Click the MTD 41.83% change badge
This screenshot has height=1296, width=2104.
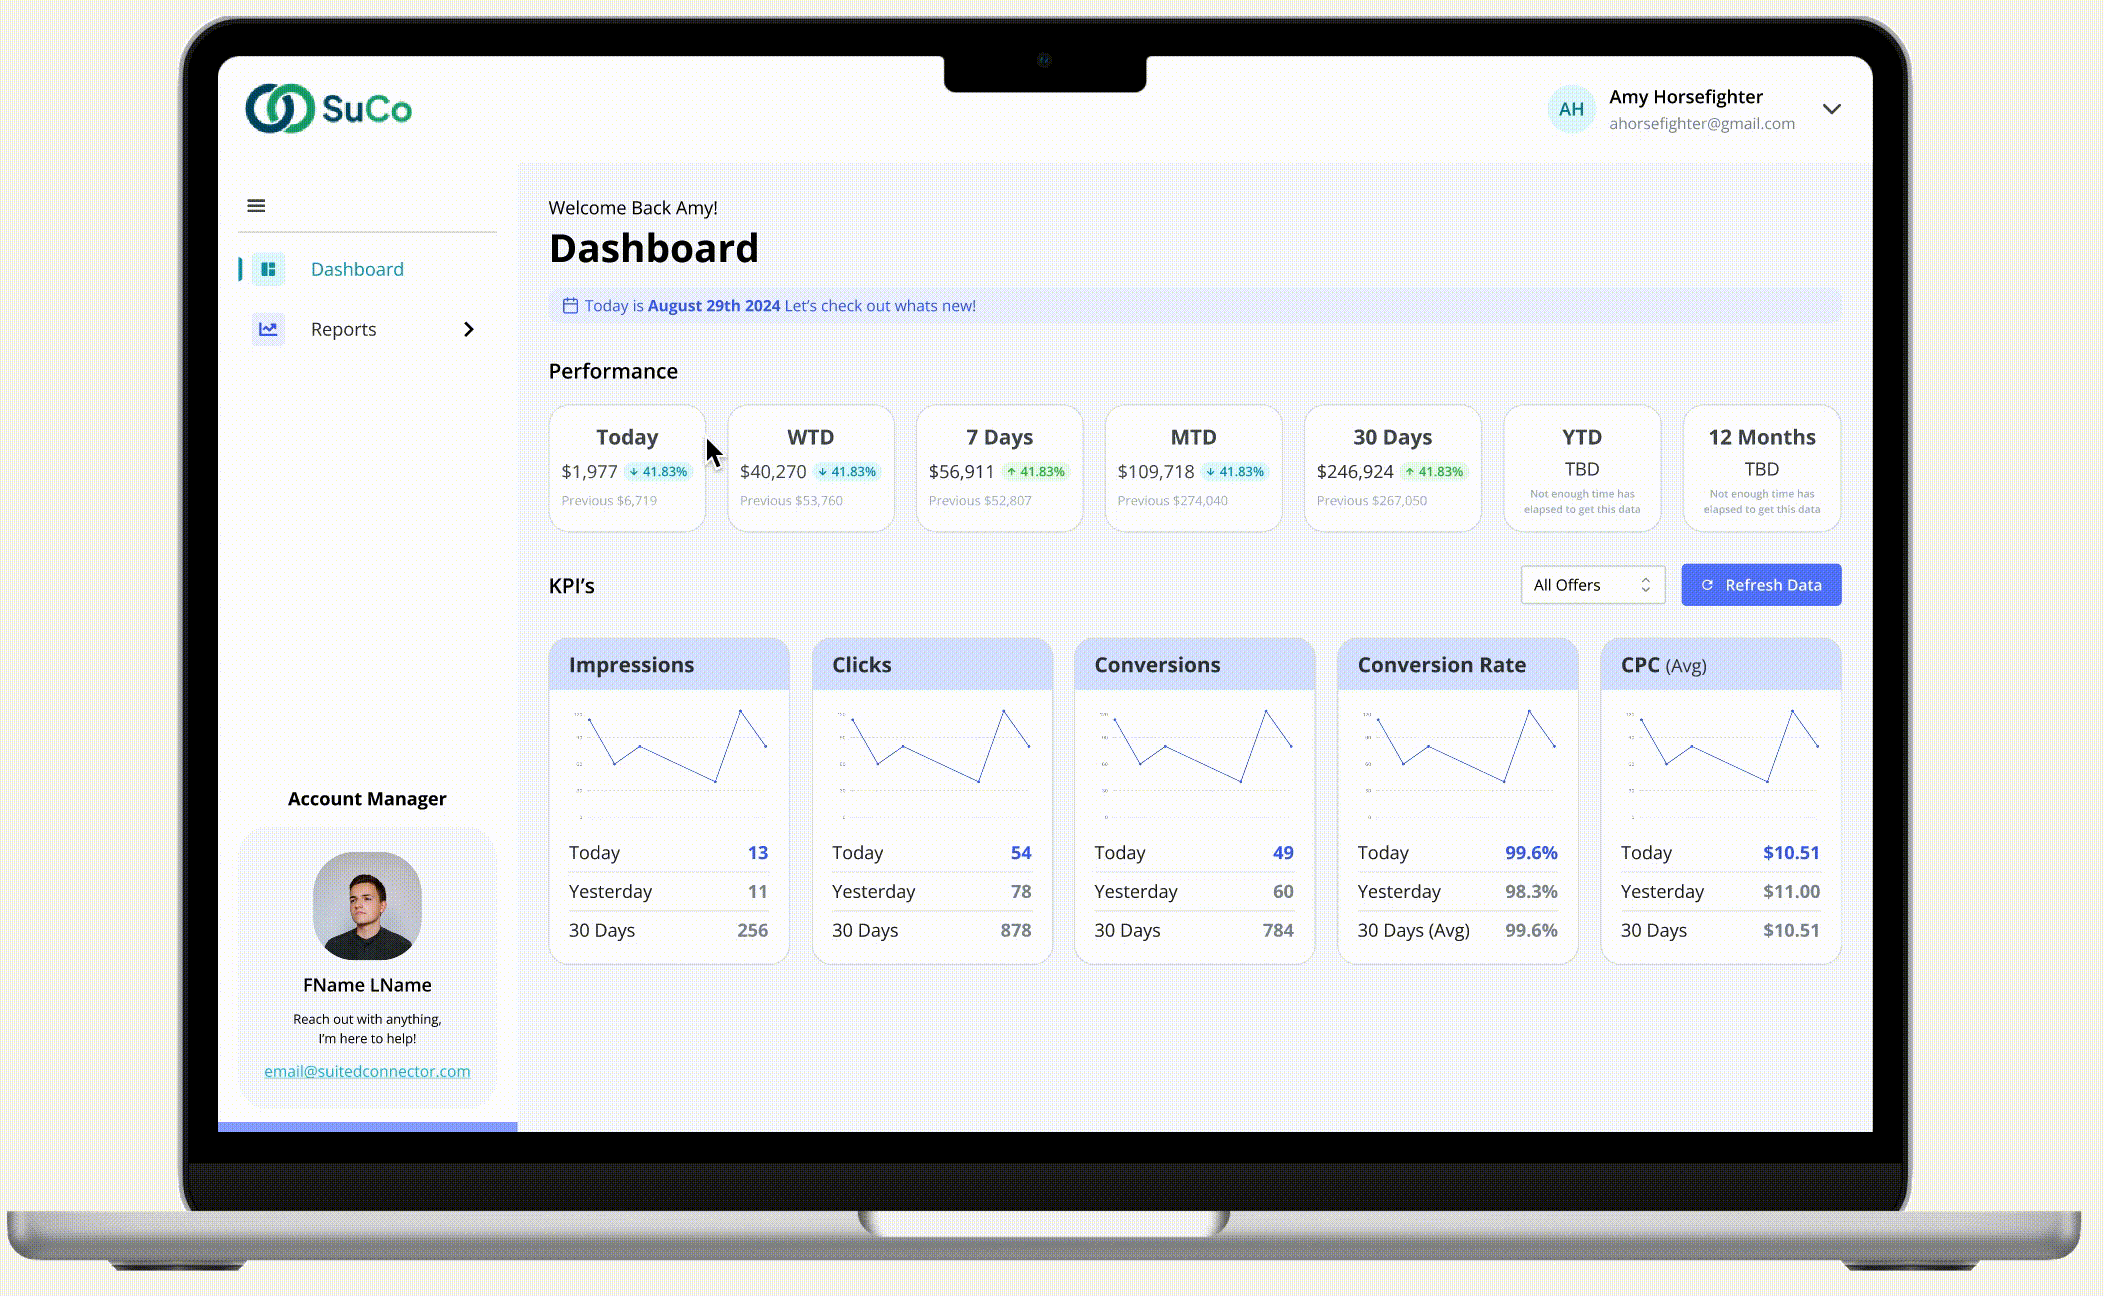click(x=1235, y=471)
